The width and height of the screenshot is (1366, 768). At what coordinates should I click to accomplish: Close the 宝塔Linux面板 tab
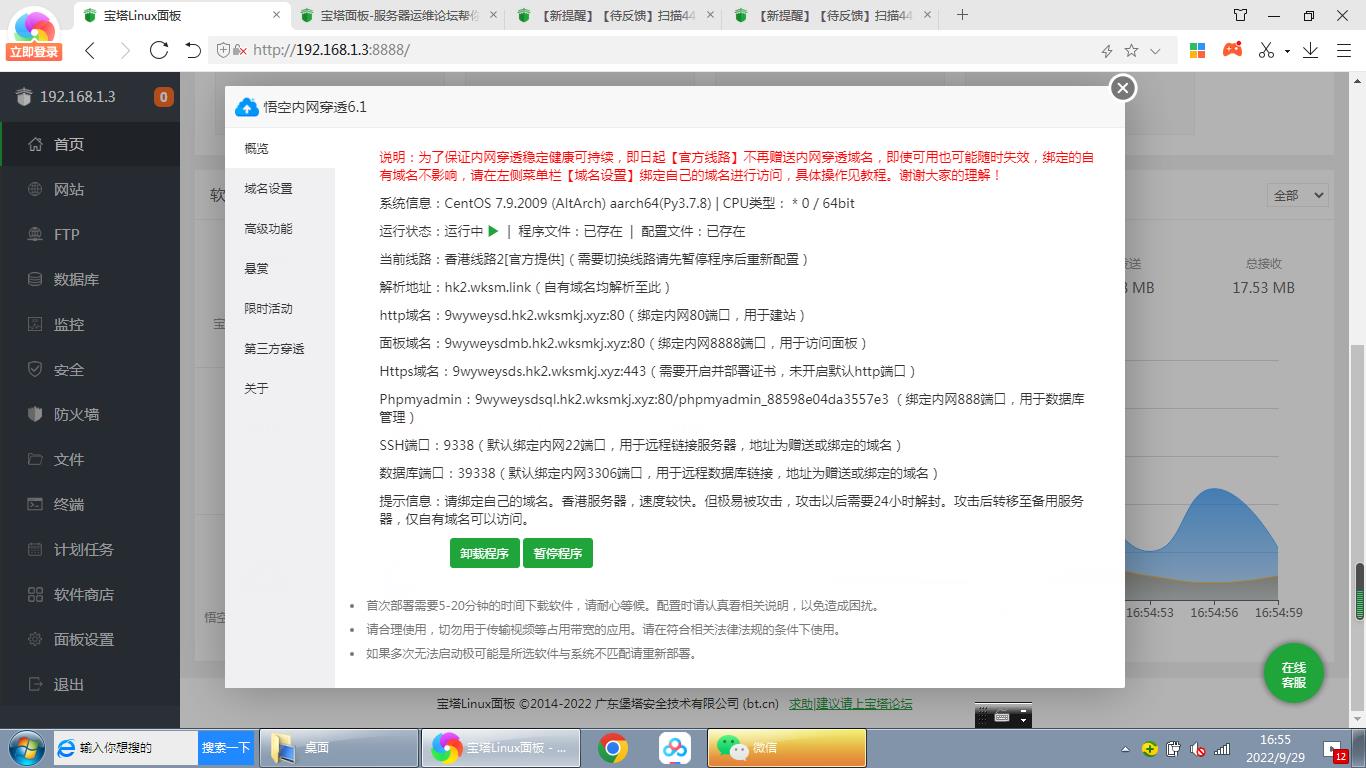click(x=278, y=16)
